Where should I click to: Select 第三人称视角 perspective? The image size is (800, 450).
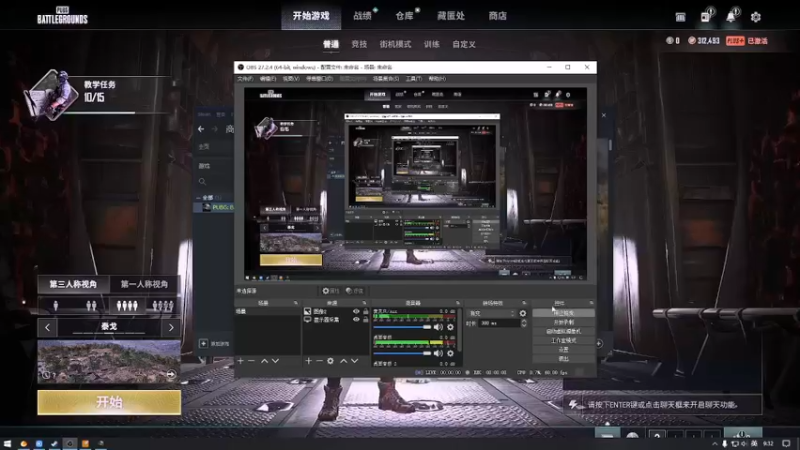(x=73, y=284)
